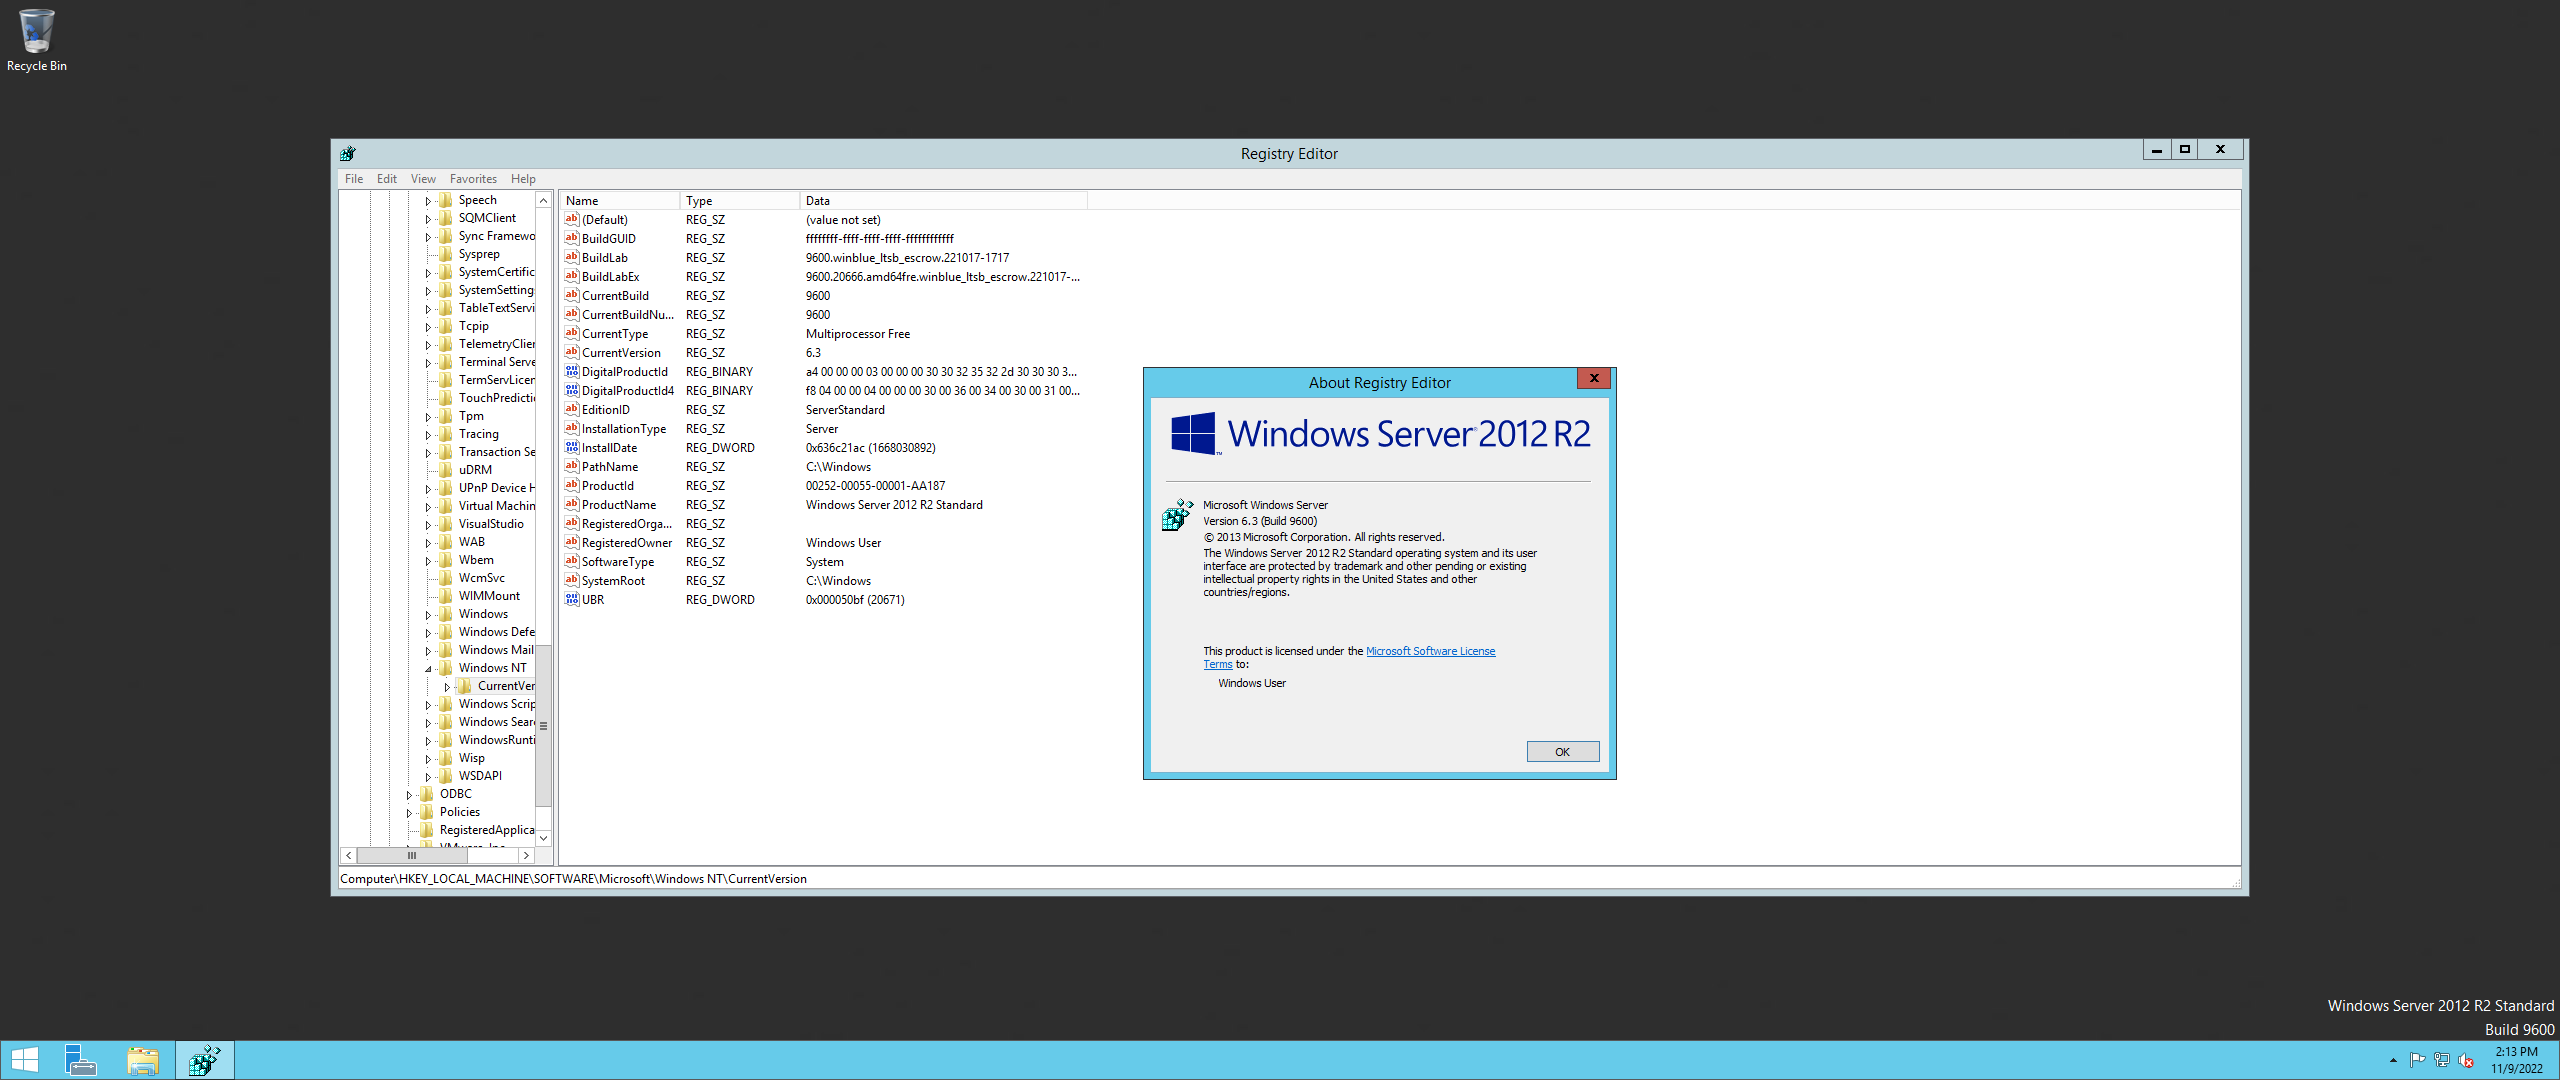The image size is (2560, 1080).
Task: Select the CurrentBuild value row
Action: tap(824, 295)
